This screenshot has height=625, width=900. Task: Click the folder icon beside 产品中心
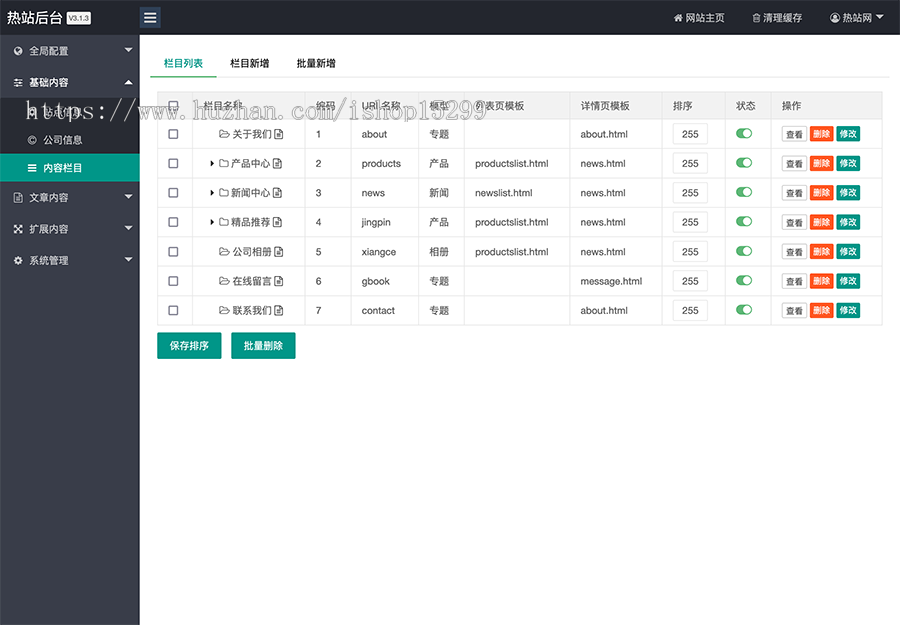tap(224, 164)
